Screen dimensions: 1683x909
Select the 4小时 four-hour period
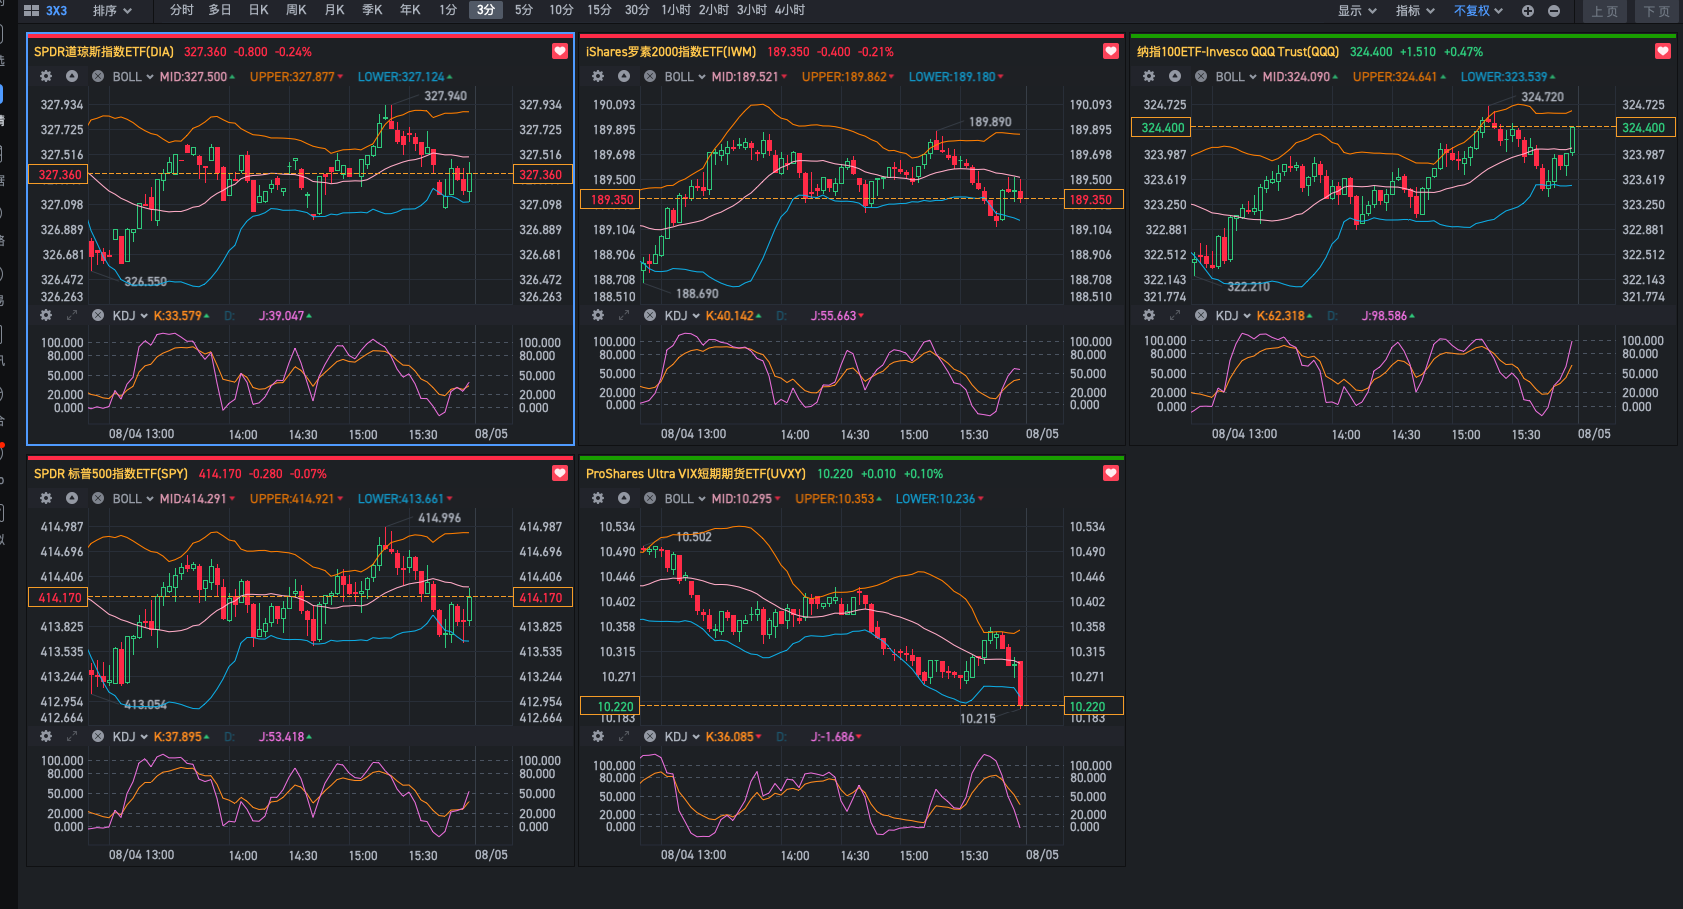coord(790,10)
